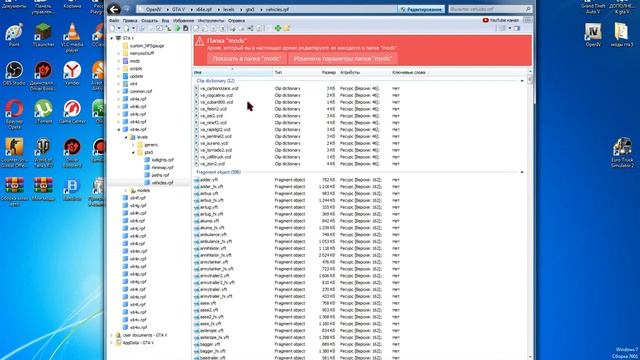Image resolution: width=640 pixels, height=360 pixels.
Task: Open the World of Tanks desktop shortcut
Action: point(43,152)
